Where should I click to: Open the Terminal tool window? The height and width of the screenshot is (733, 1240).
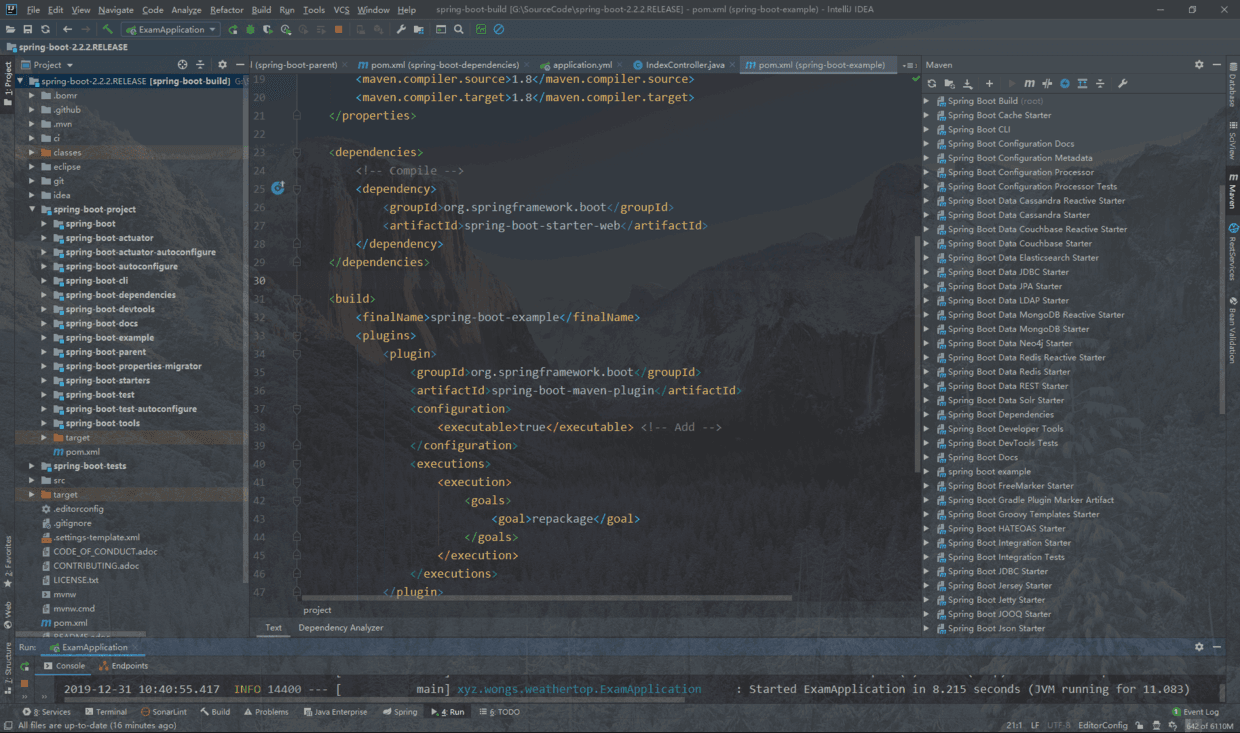point(104,712)
